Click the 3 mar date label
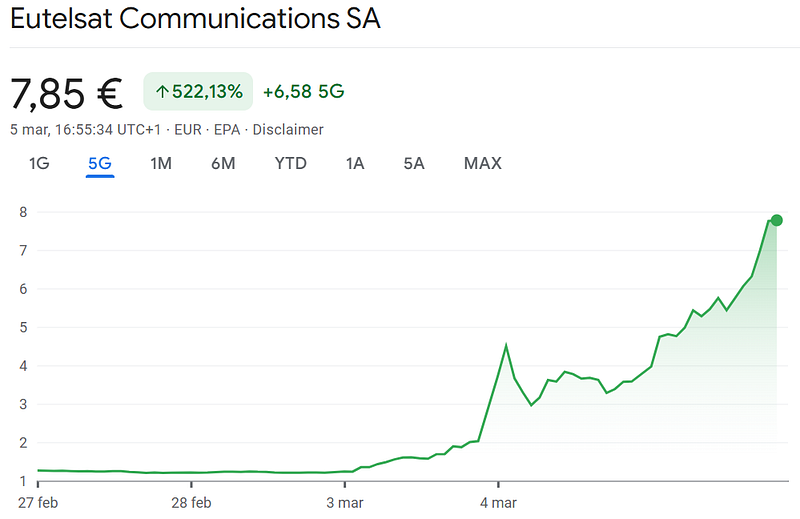 344,502
